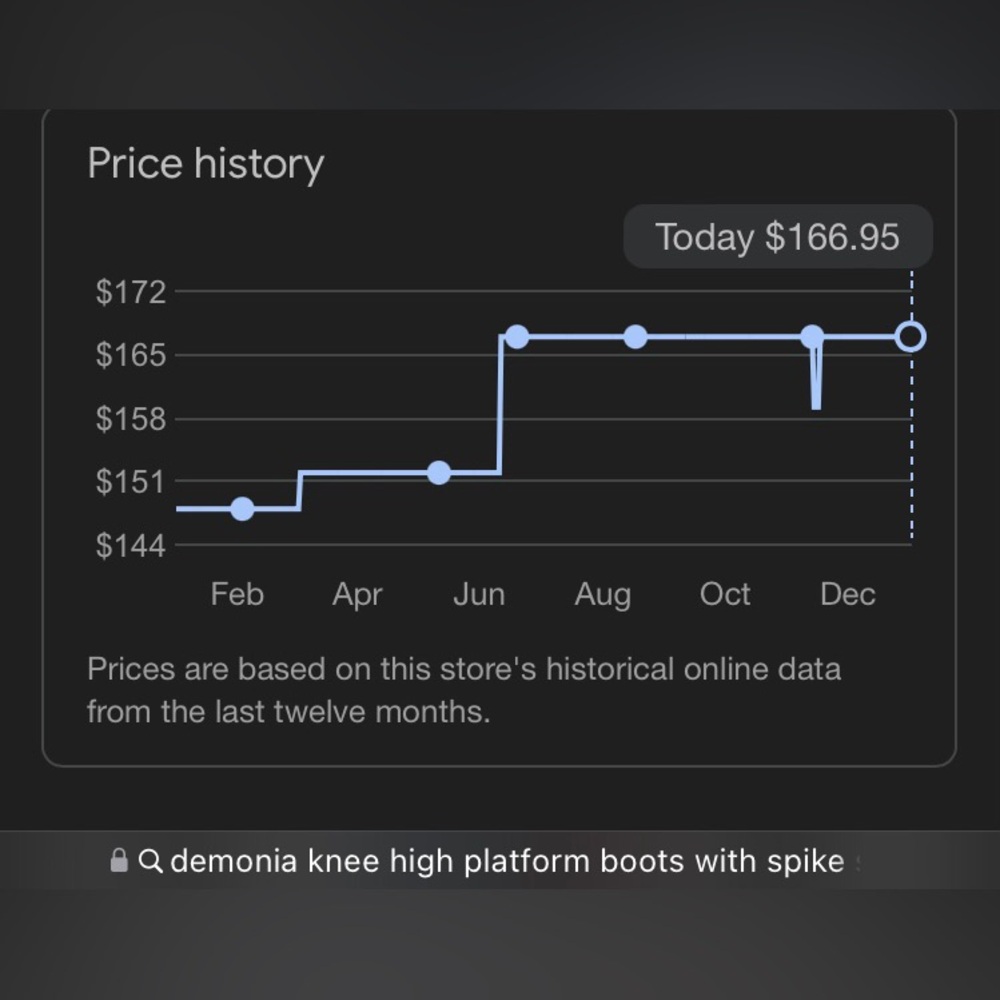Click the Price history heading

pos(206,164)
